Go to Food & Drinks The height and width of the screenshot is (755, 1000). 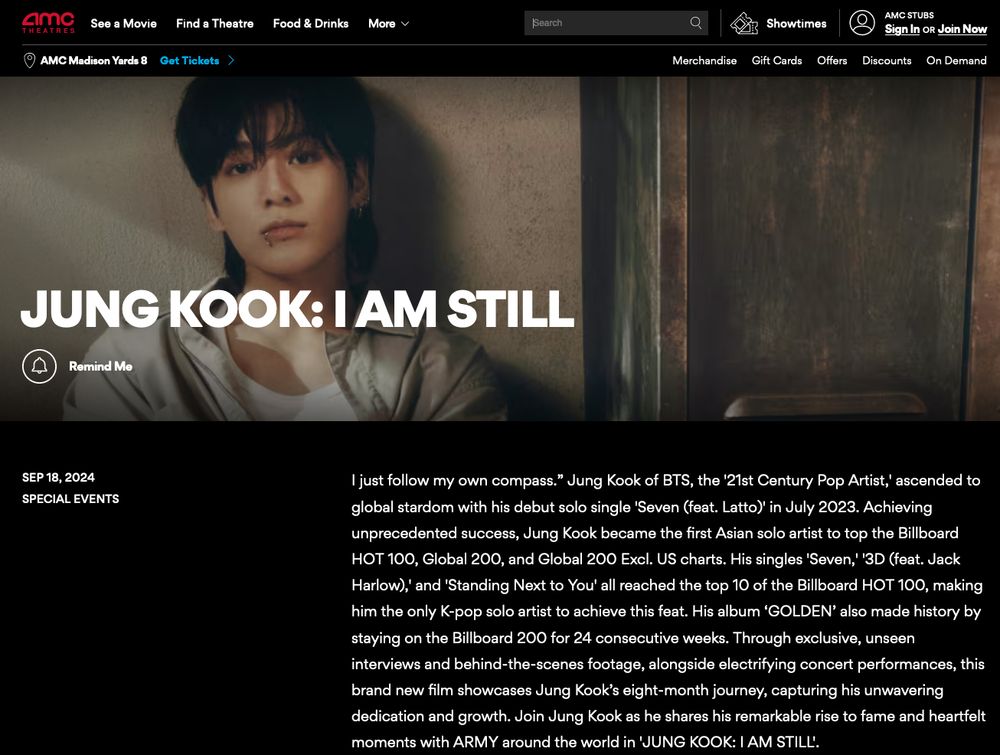[x=311, y=24]
